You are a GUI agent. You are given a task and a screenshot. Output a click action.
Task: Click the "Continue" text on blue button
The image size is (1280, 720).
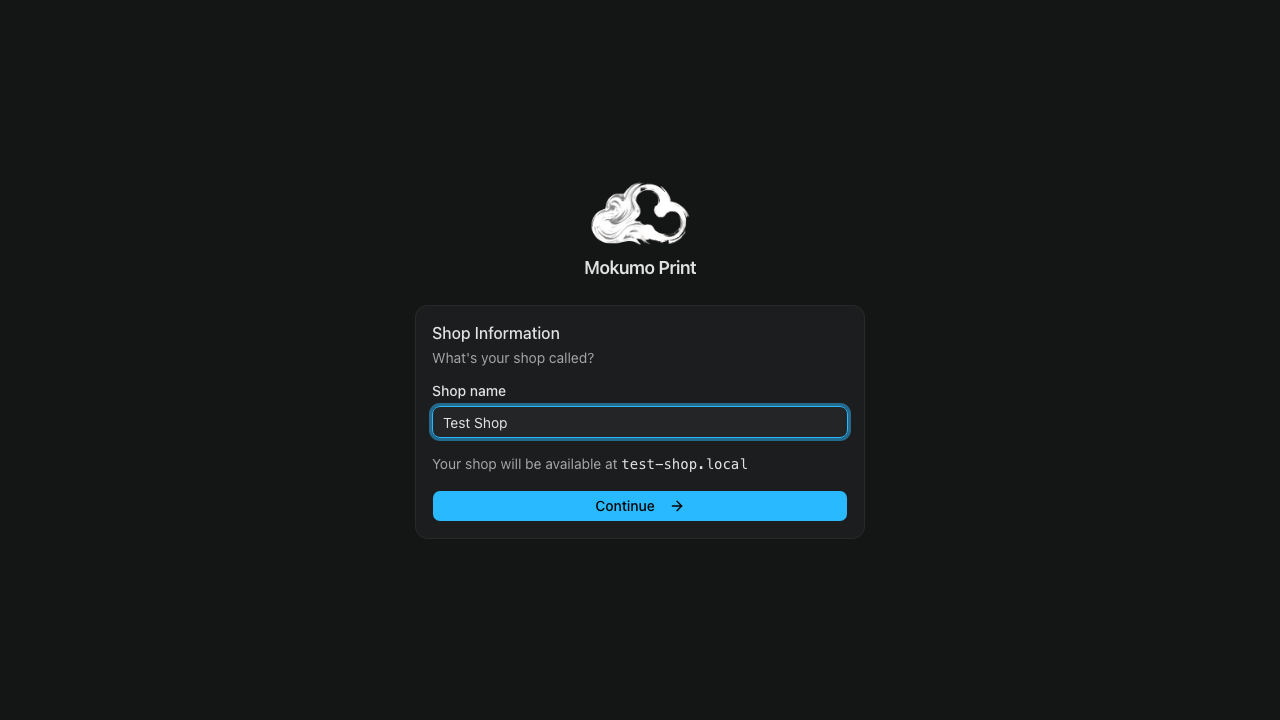(x=624, y=506)
